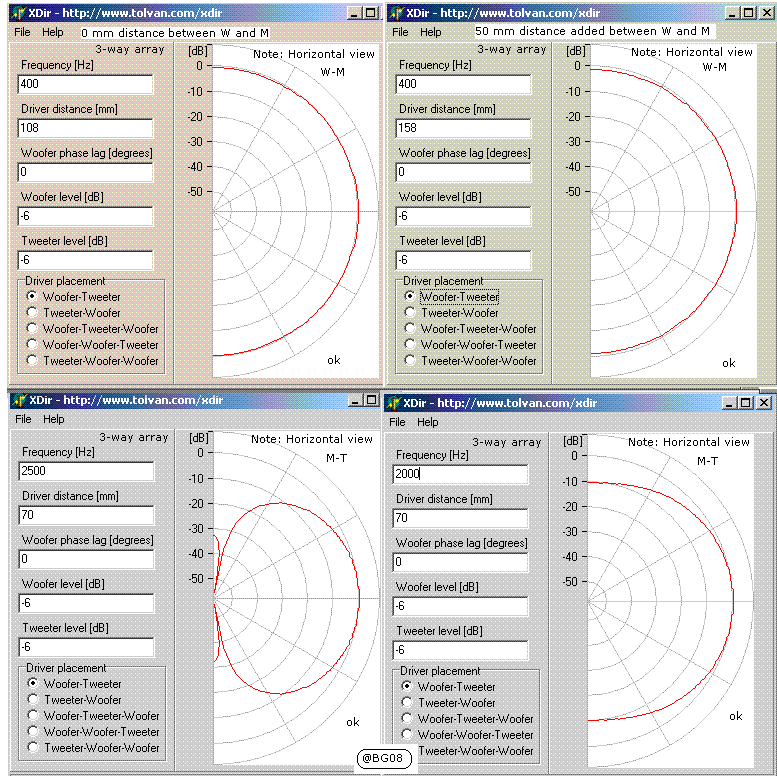Click Woofer phase lag field in the 158 mm window
This screenshot has width=777, height=776.
coord(463,172)
